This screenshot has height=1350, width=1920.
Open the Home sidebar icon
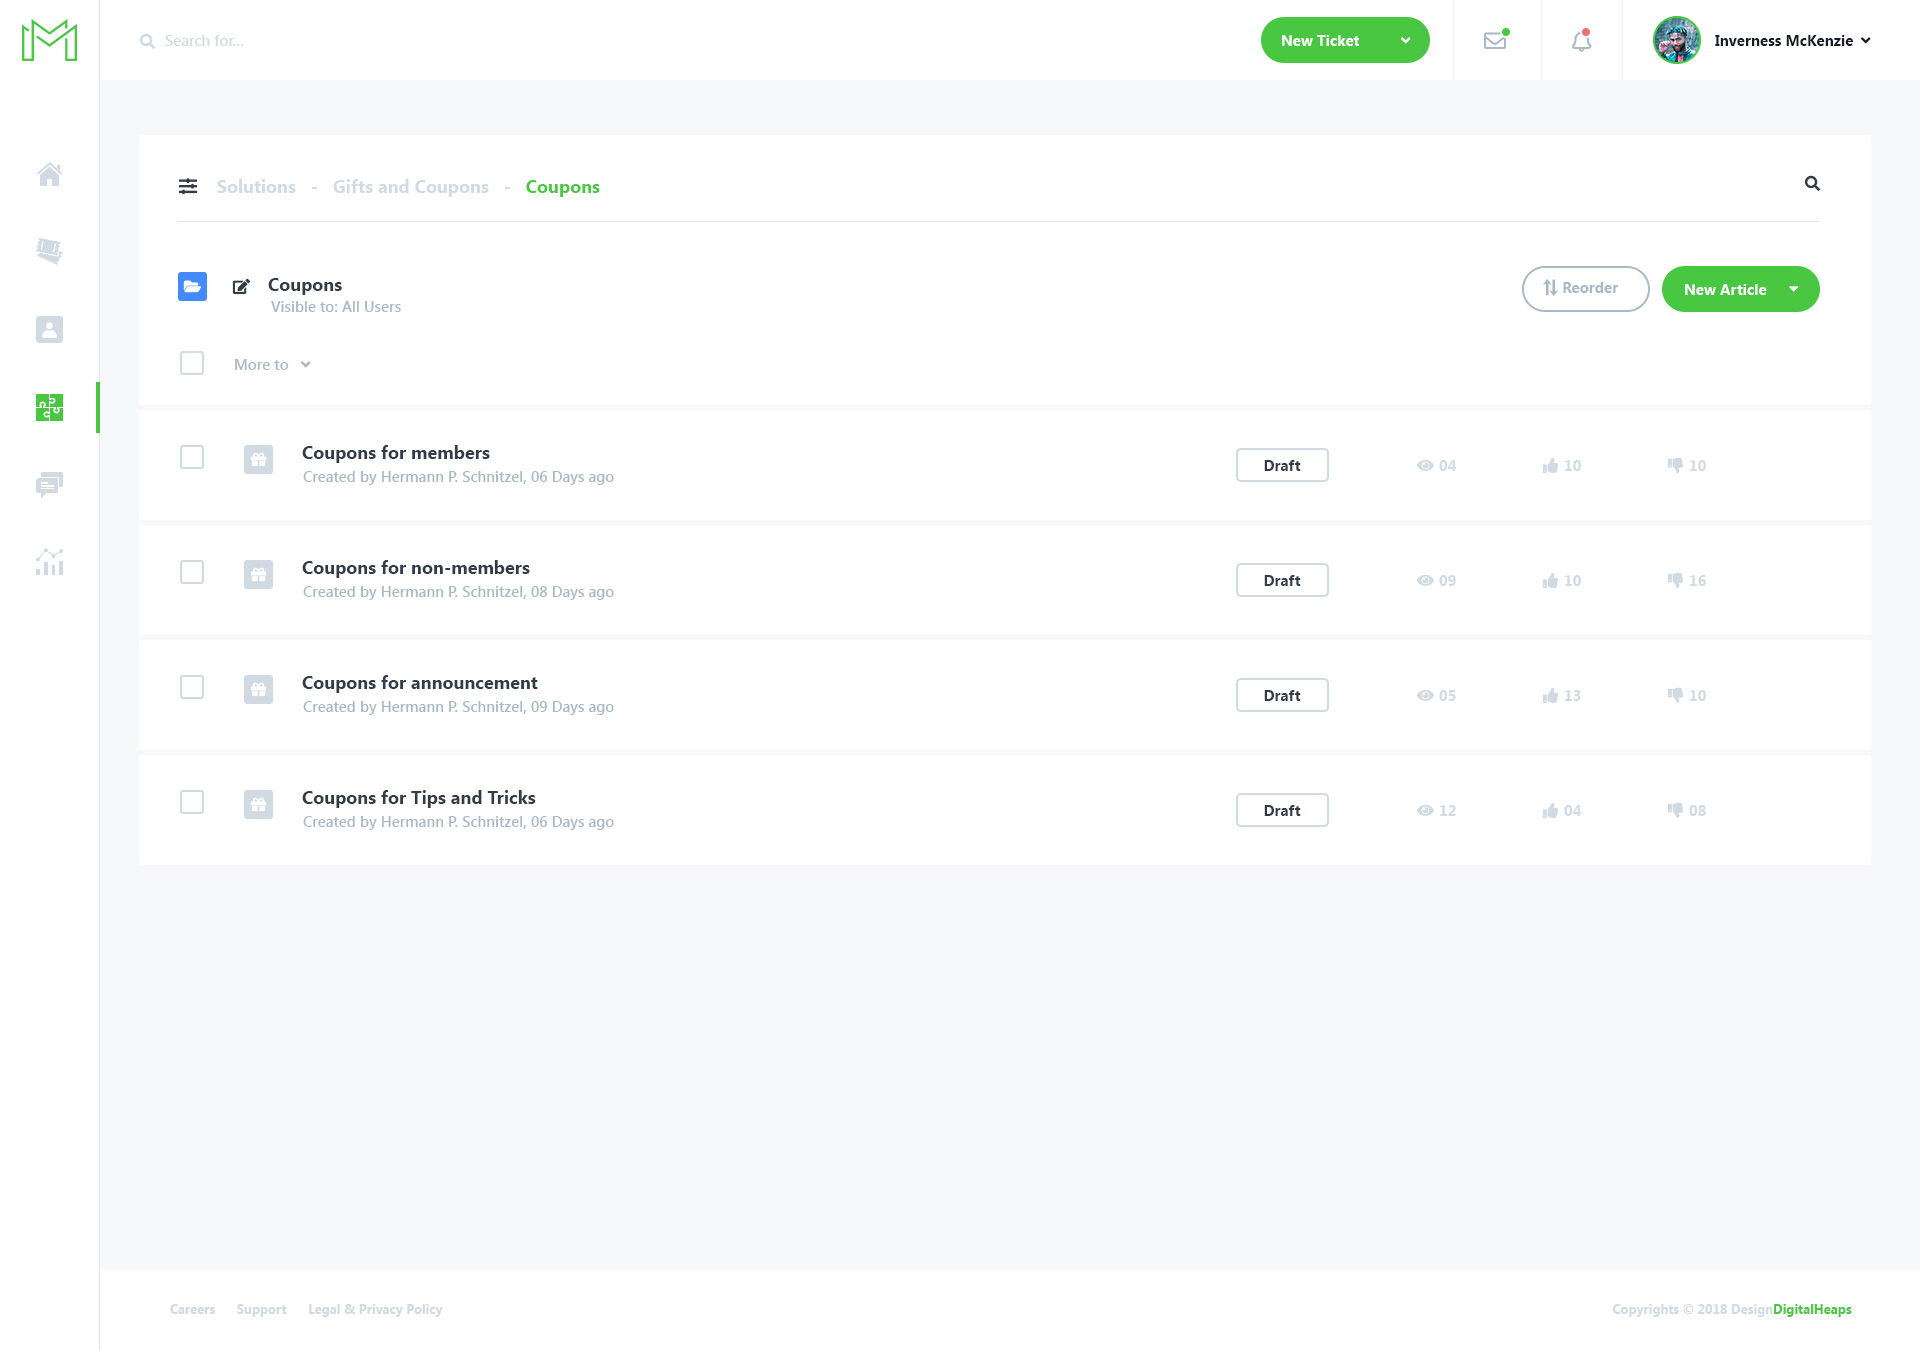[49, 174]
